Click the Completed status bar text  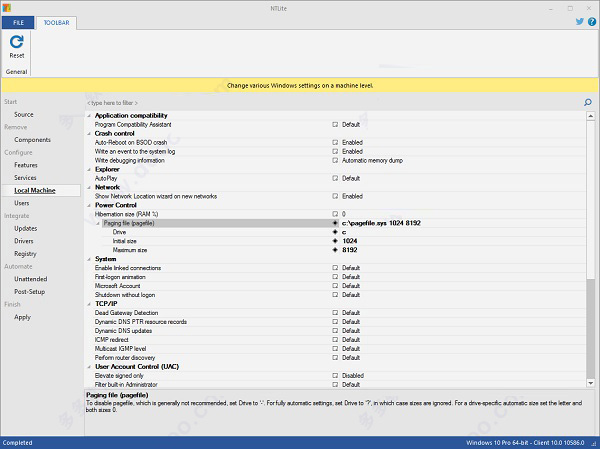[18, 443]
